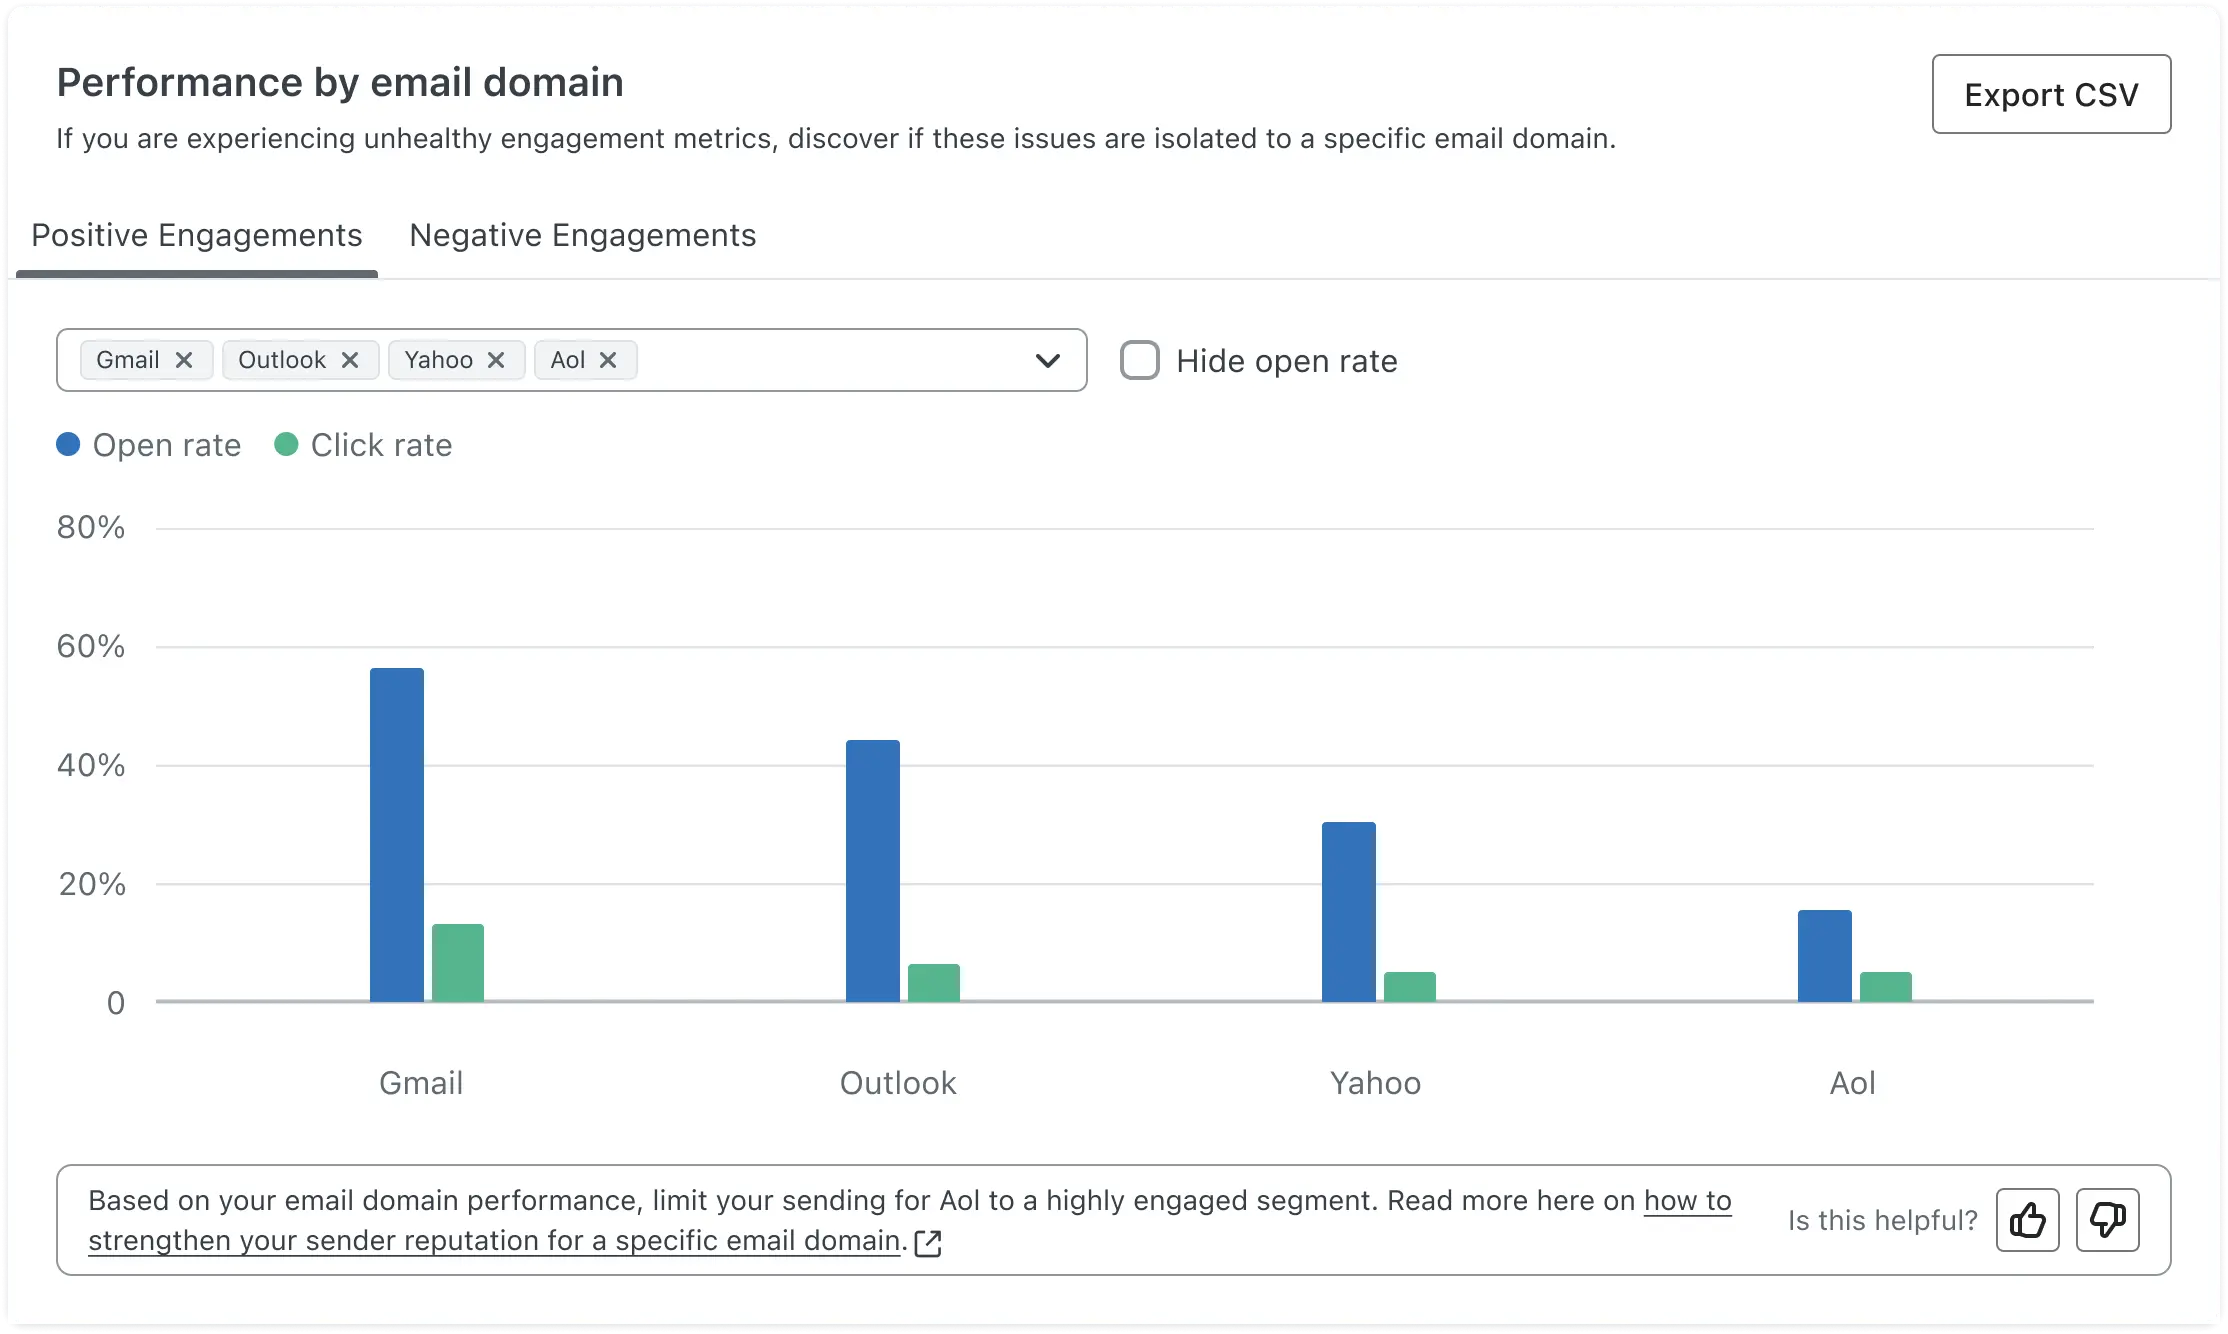Click the blue Open rate legend dot
2228x1334 pixels.
tap(68, 444)
